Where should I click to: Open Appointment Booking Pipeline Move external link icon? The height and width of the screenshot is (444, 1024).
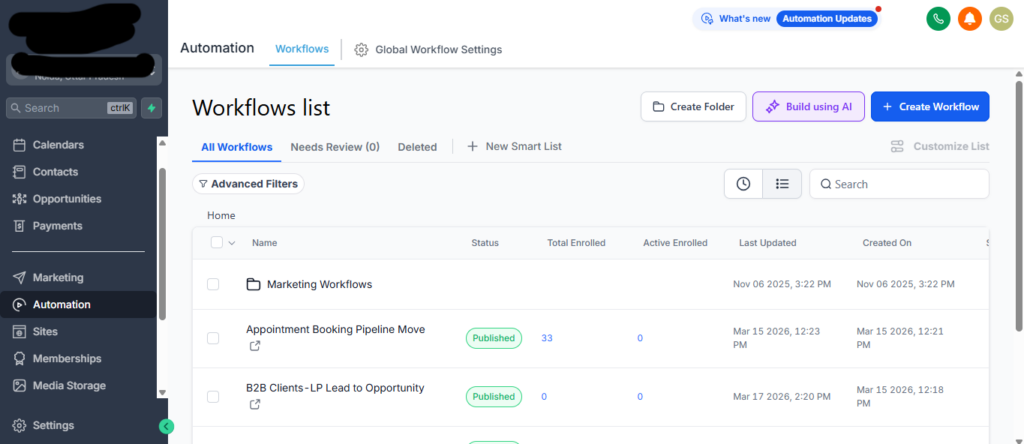255,346
